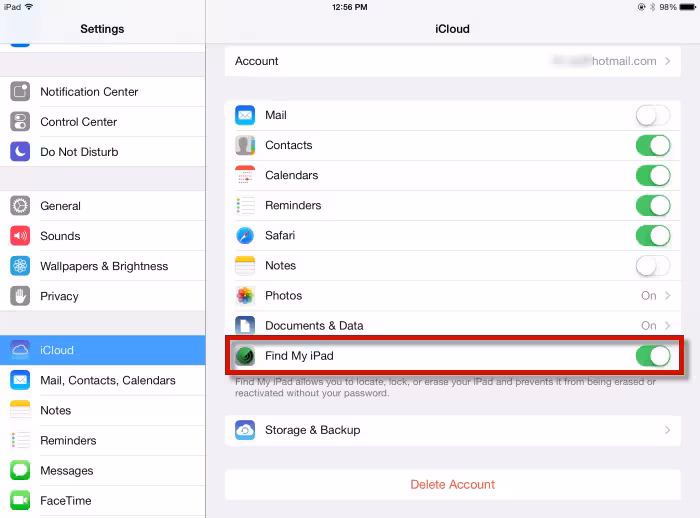Tap the 98% battery percentage text
Viewport: 700px width, 518px height.
point(668,7)
